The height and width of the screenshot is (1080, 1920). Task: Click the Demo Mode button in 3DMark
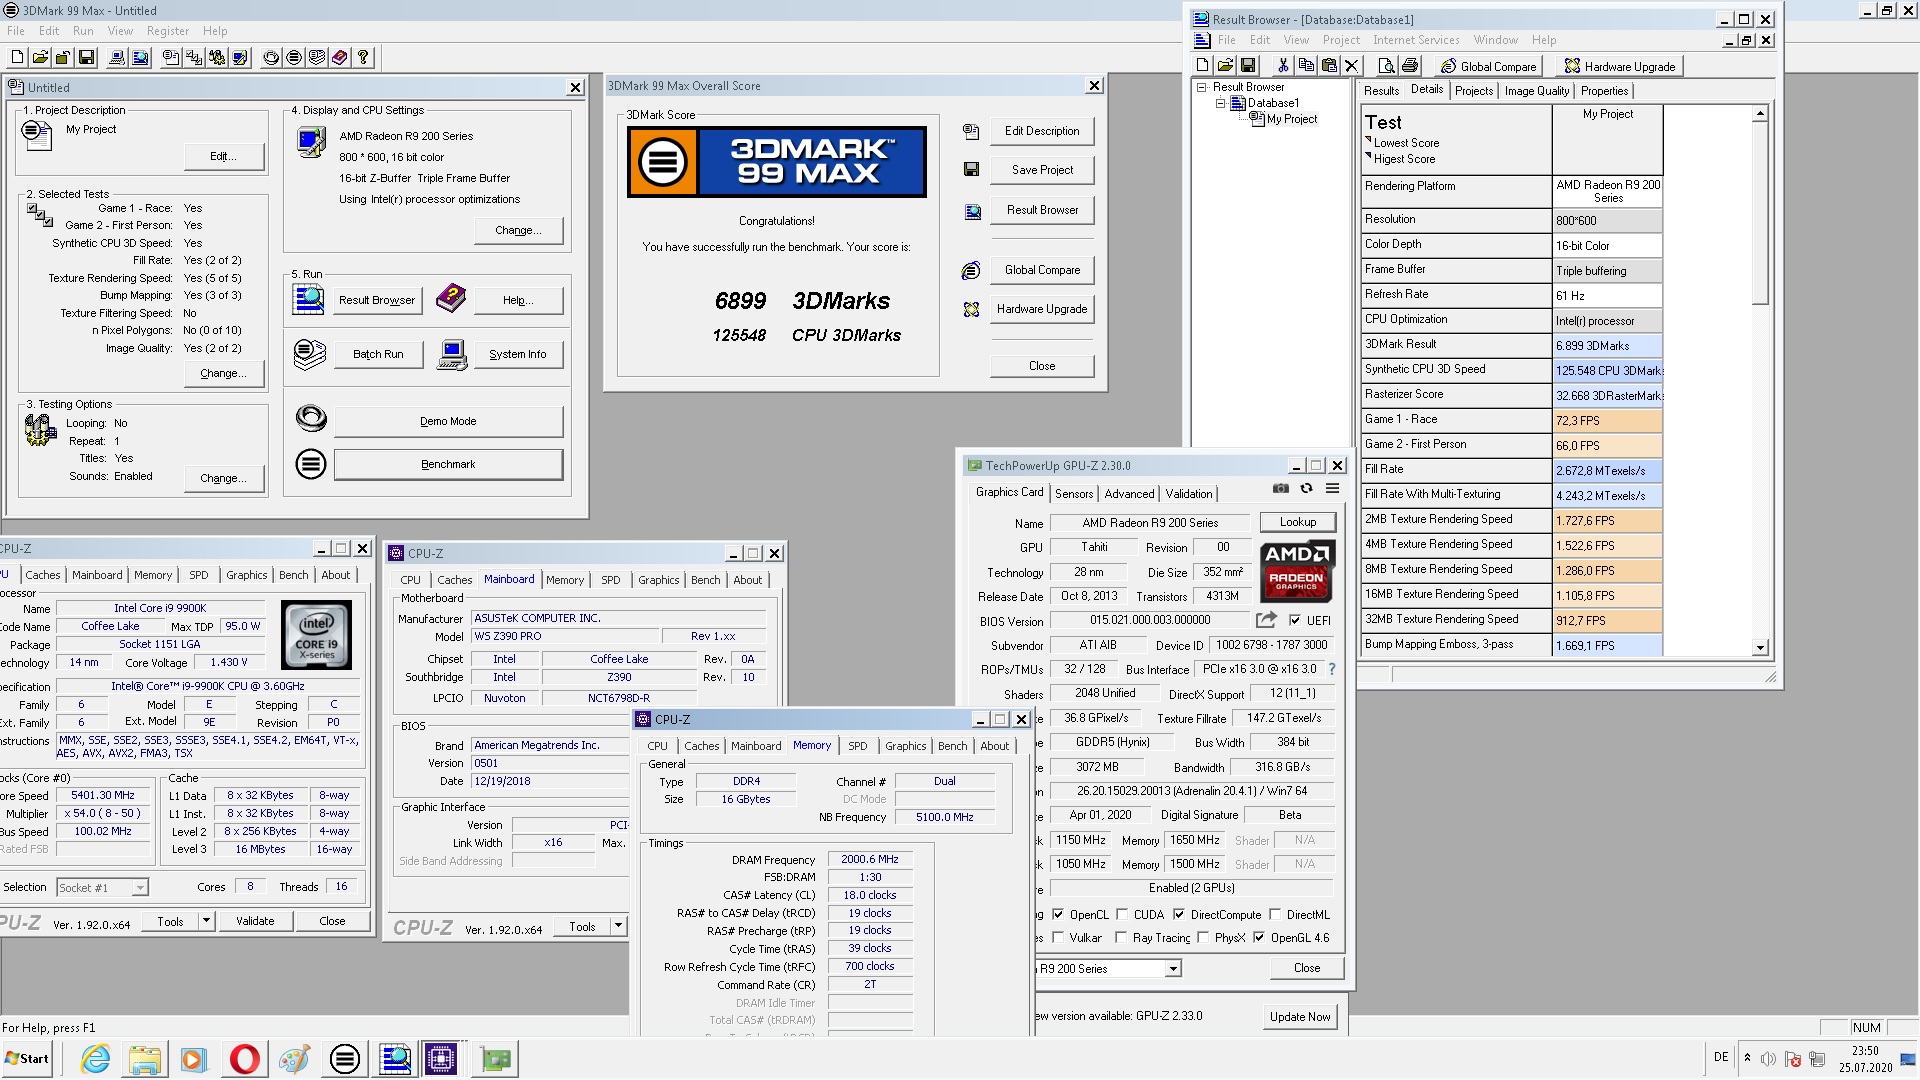(448, 421)
